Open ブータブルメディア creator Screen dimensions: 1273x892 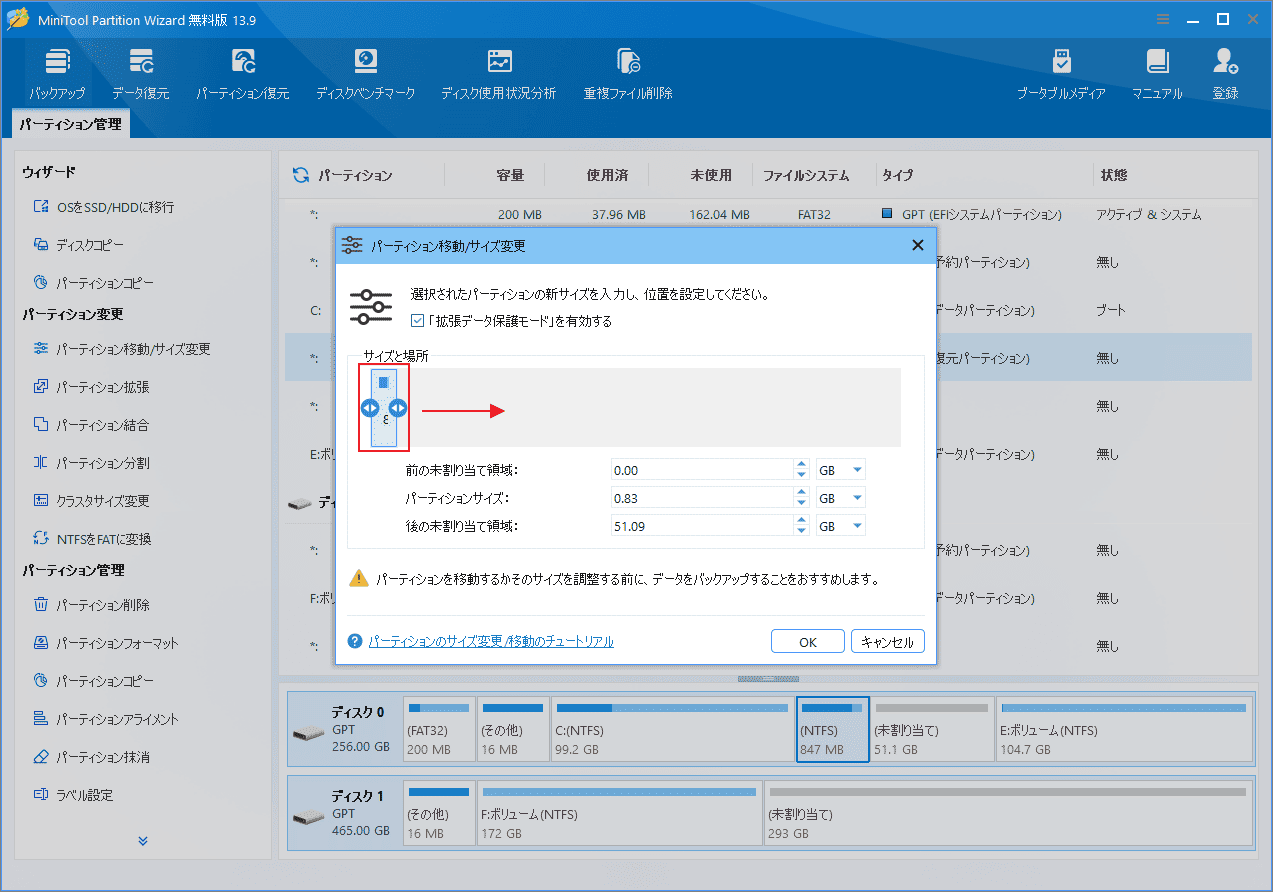tap(1061, 75)
